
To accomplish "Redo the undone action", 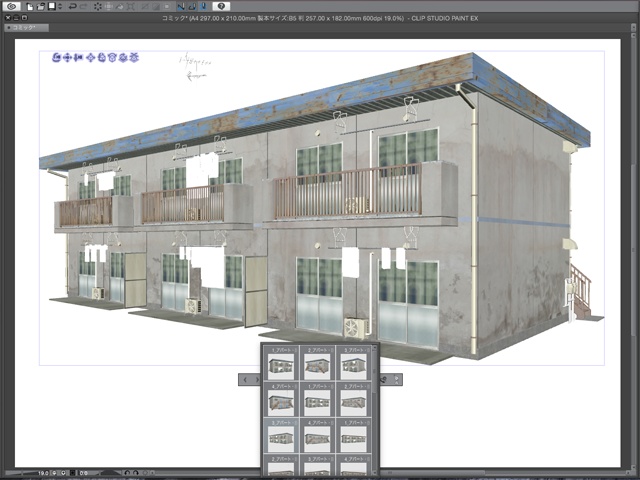I will (83, 6).
